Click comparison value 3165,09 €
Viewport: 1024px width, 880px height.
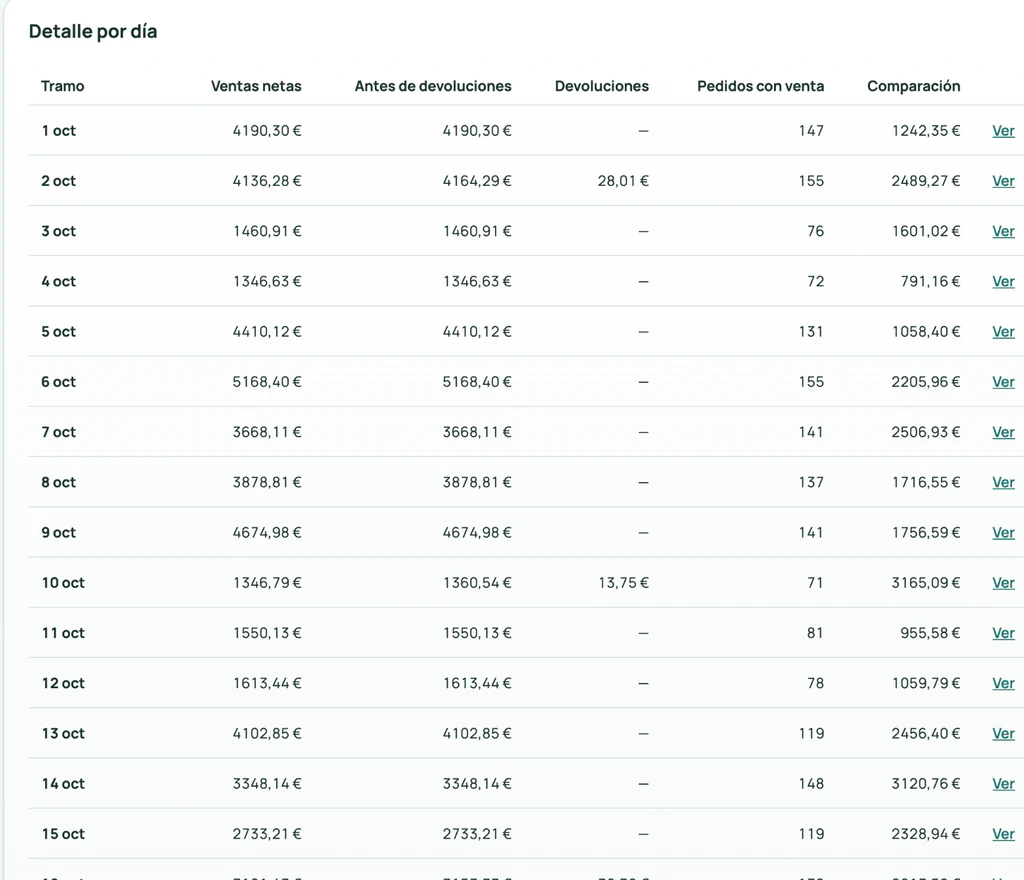point(926,583)
